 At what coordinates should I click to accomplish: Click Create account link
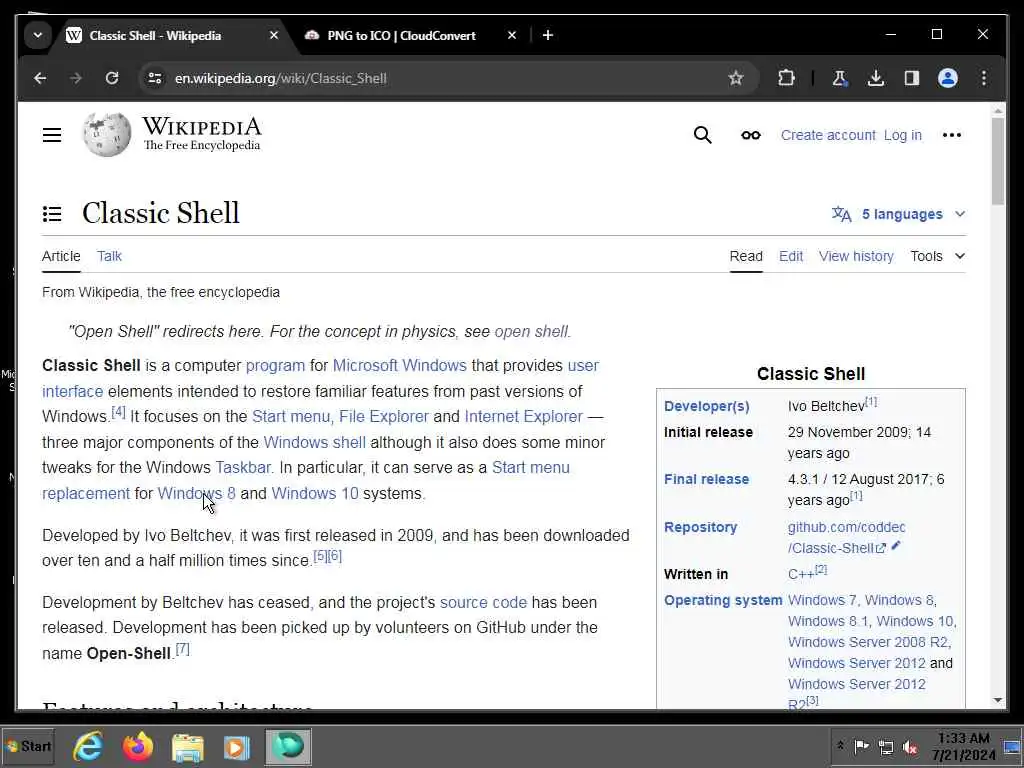point(828,135)
